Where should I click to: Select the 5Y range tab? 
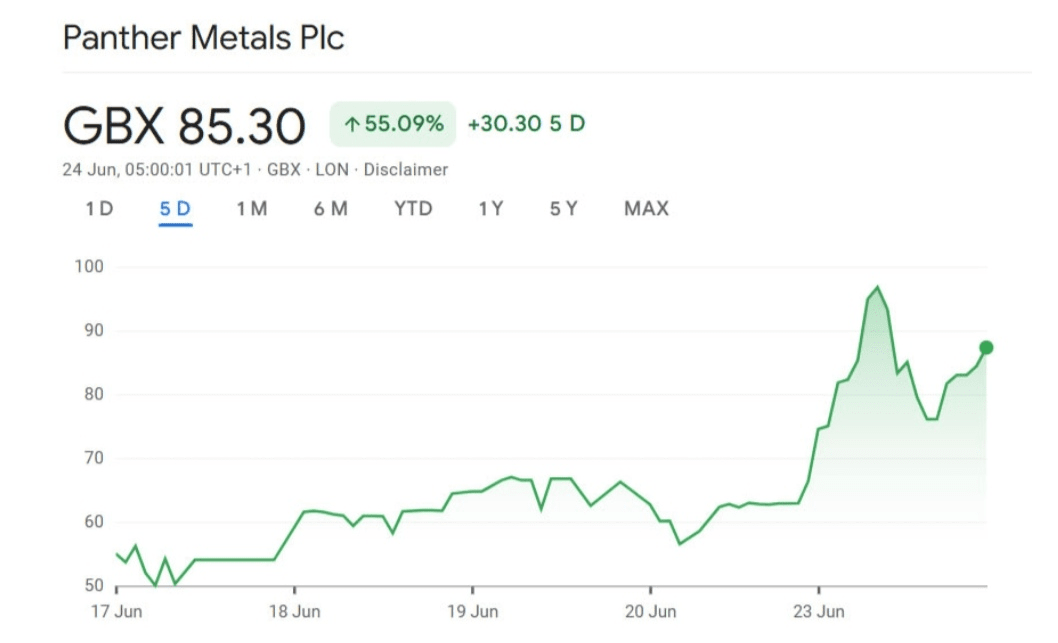tap(563, 209)
